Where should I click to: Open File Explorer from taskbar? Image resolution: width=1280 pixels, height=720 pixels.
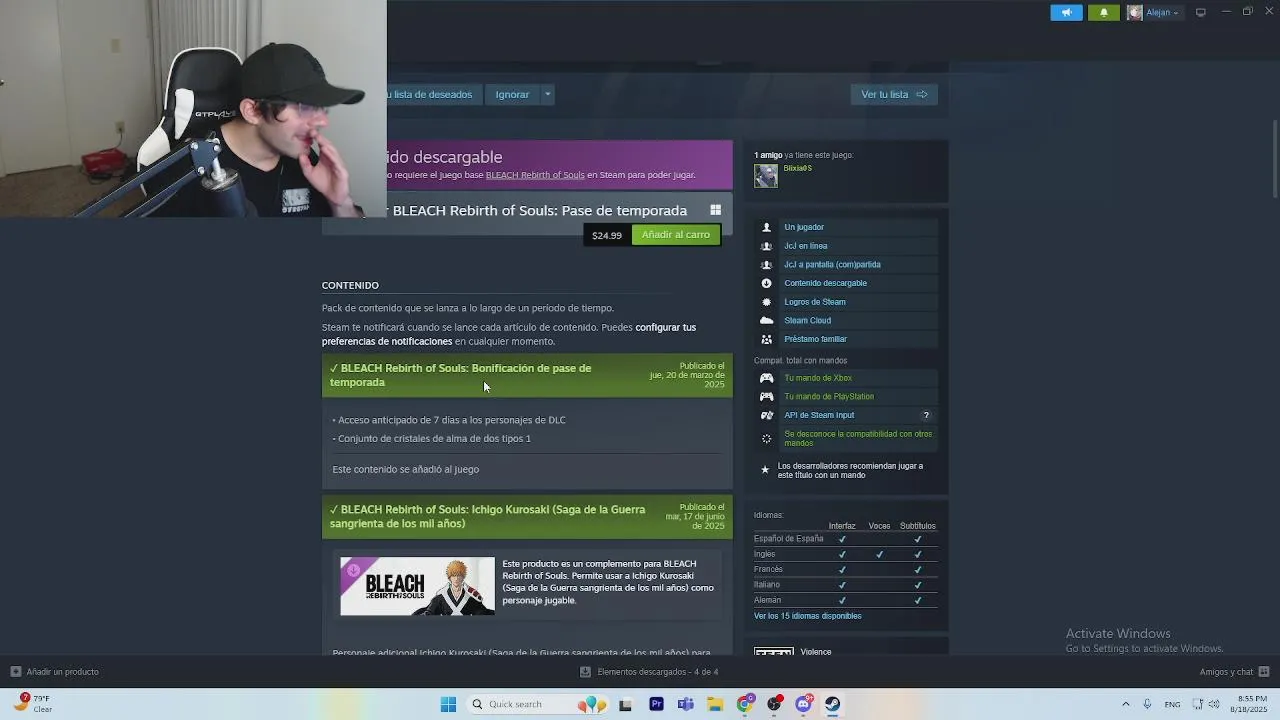tap(715, 704)
